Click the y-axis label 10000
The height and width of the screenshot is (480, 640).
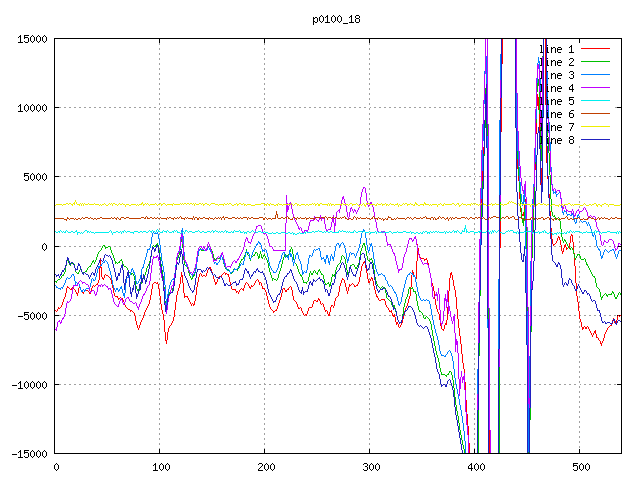[x=32, y=108]
